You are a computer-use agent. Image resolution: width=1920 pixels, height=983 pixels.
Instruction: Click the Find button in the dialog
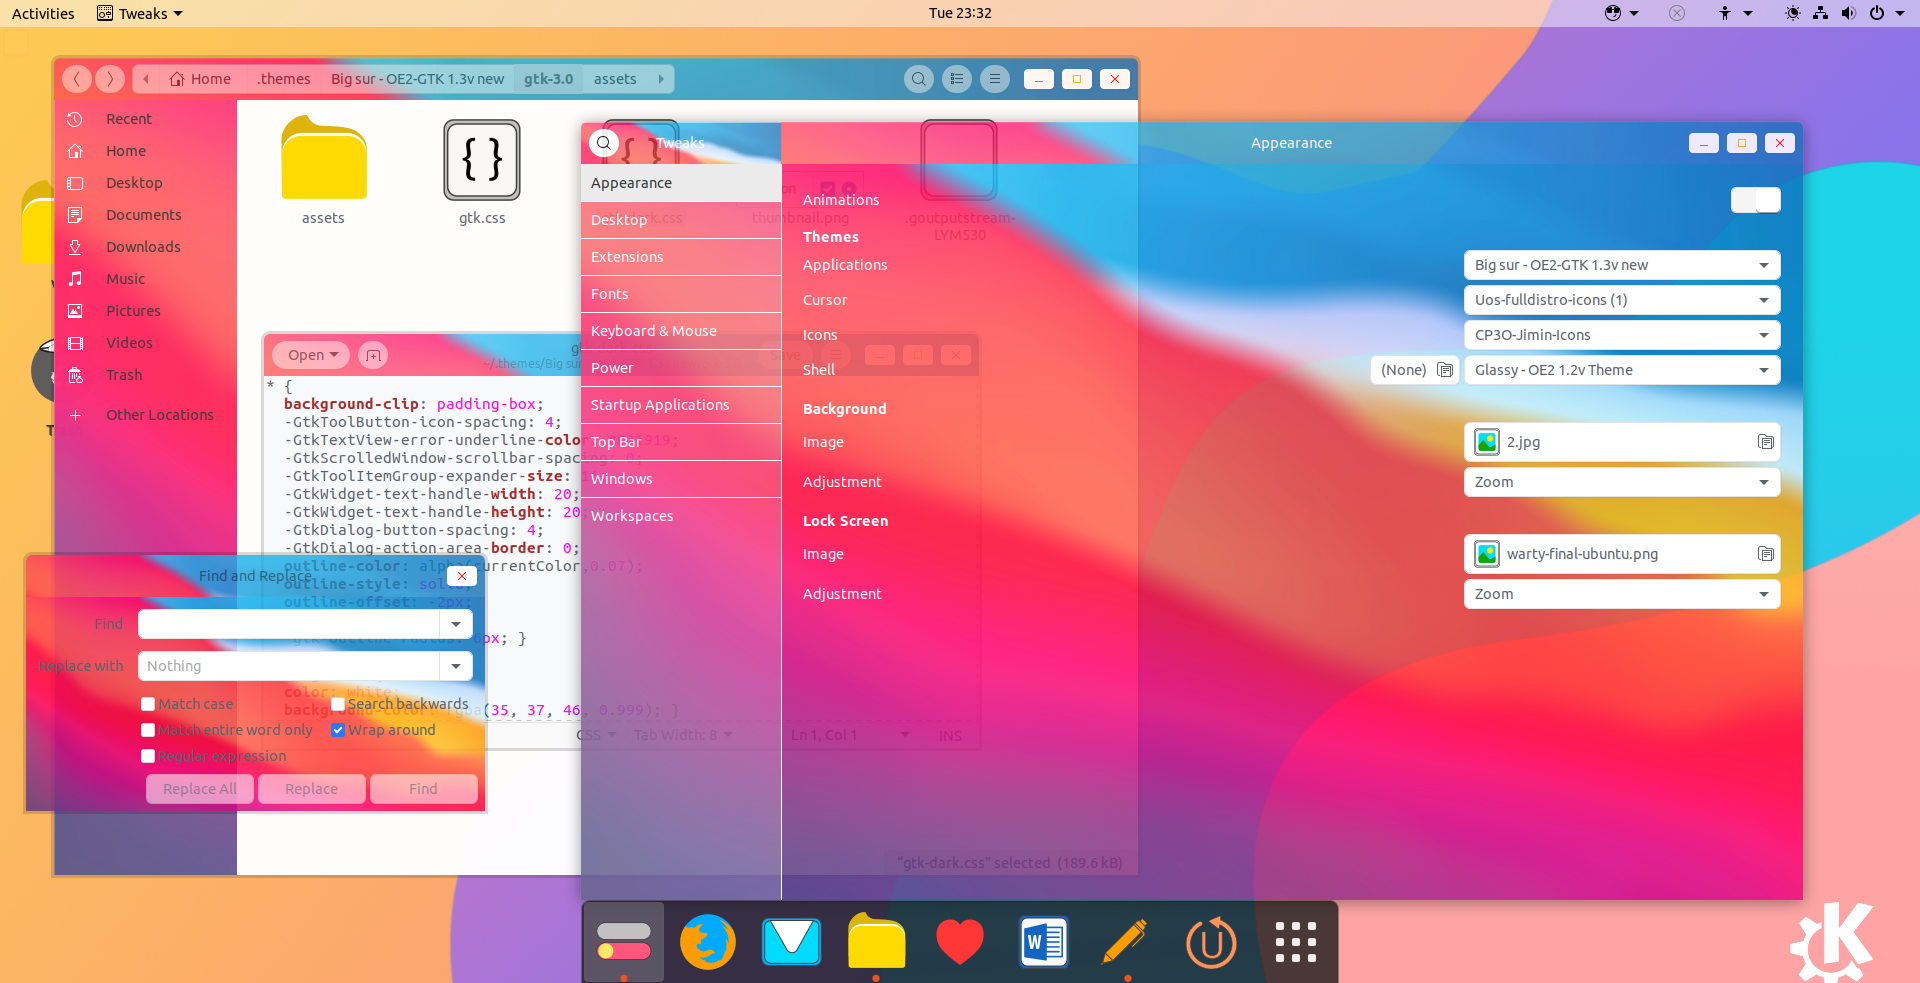pyautogui.click(x=423, y=789)
